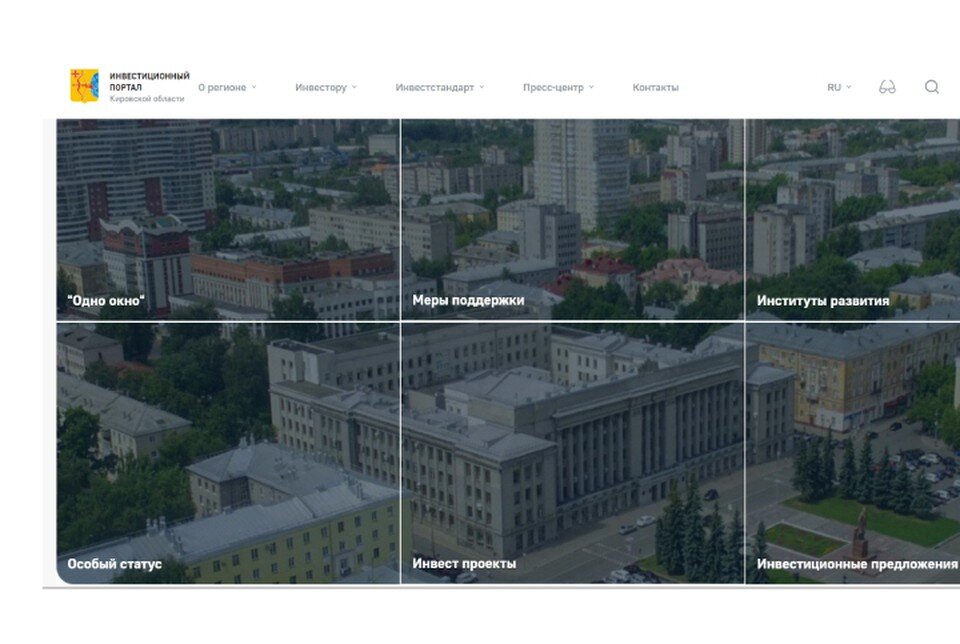Open the RU language selector
Screen dimensions: 960x644
[839, 88]
